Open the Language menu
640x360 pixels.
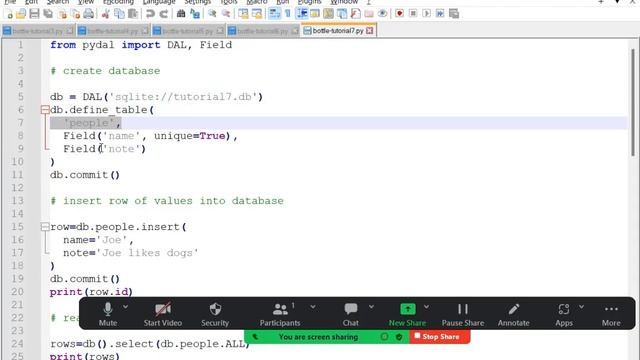(159, 2)
